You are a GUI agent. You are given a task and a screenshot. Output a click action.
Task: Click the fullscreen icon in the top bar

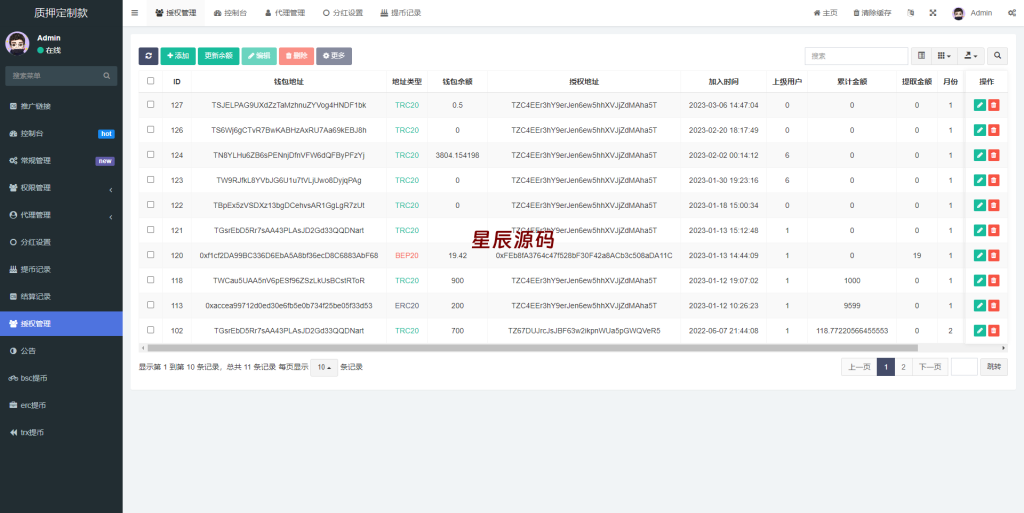click(933, 12)
